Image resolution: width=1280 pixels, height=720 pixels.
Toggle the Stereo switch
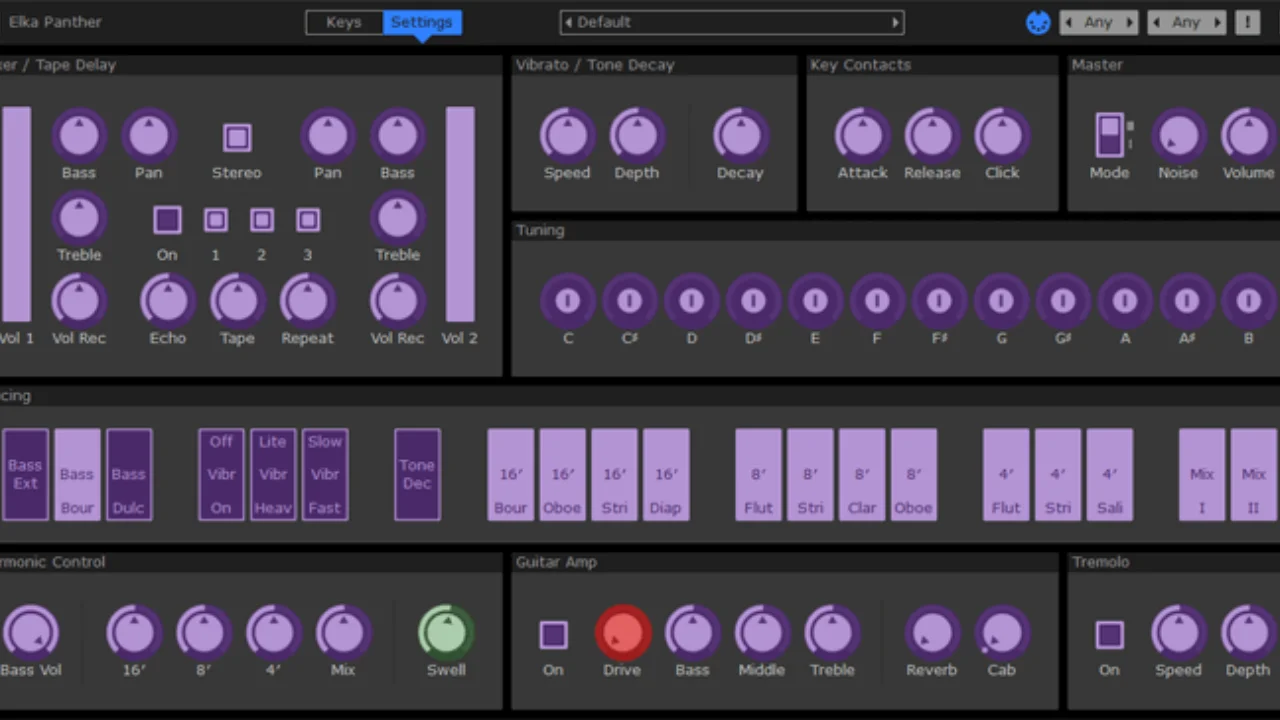[x=237, y=137]
